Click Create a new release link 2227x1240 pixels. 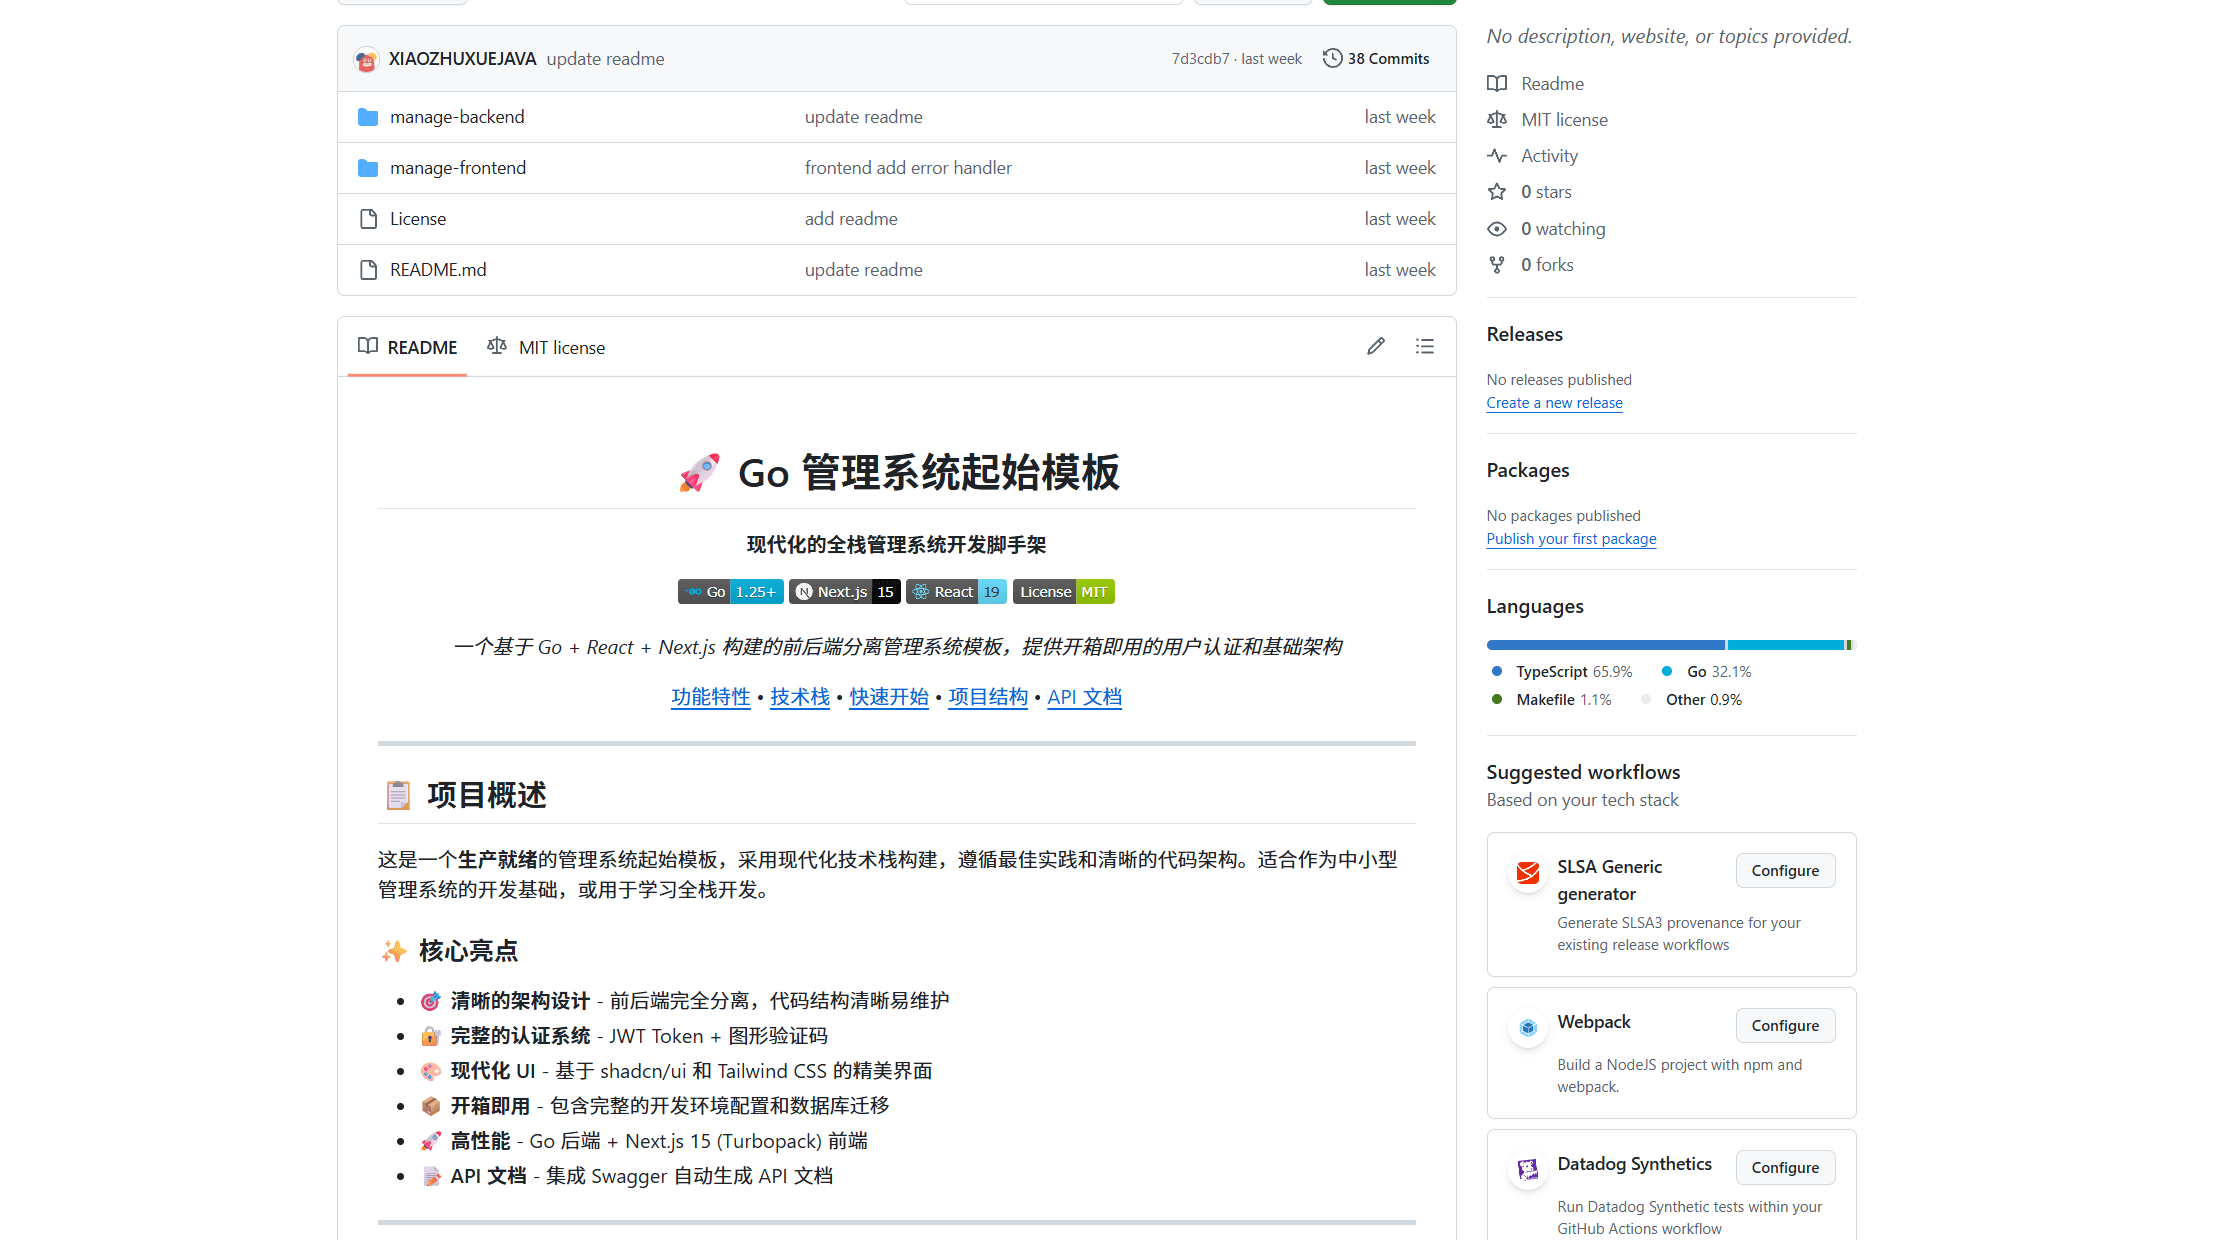1554,403
